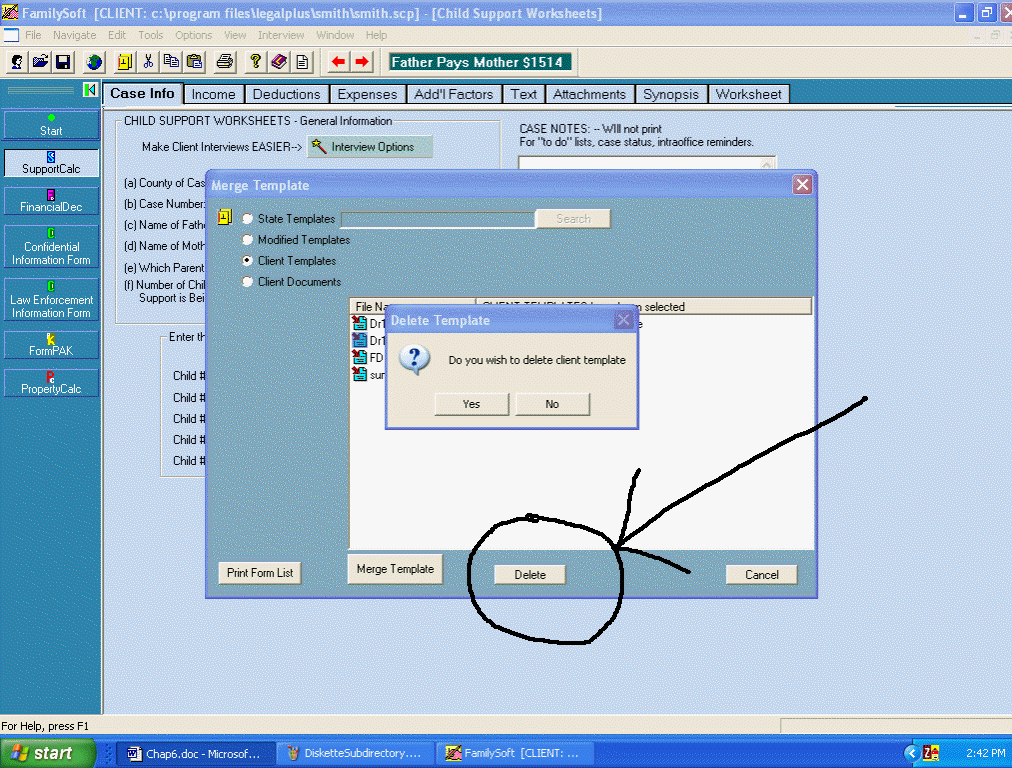Click No in Delete Template dialog
Image resolution: width=1012 pixels, height=768 pixels.
click(x=552, y=404)
